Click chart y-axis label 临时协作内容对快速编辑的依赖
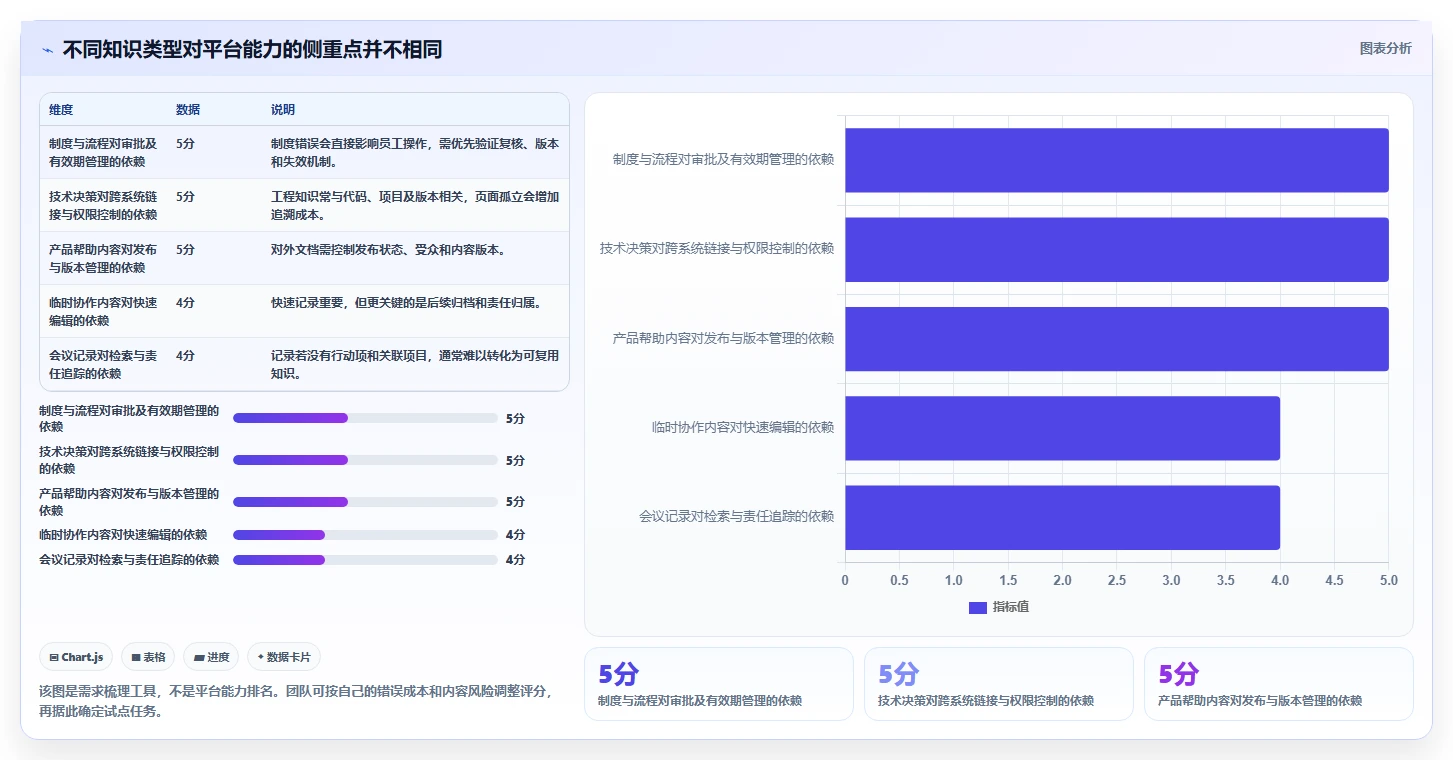1453x760 pixels. click(x=743, y=428)
